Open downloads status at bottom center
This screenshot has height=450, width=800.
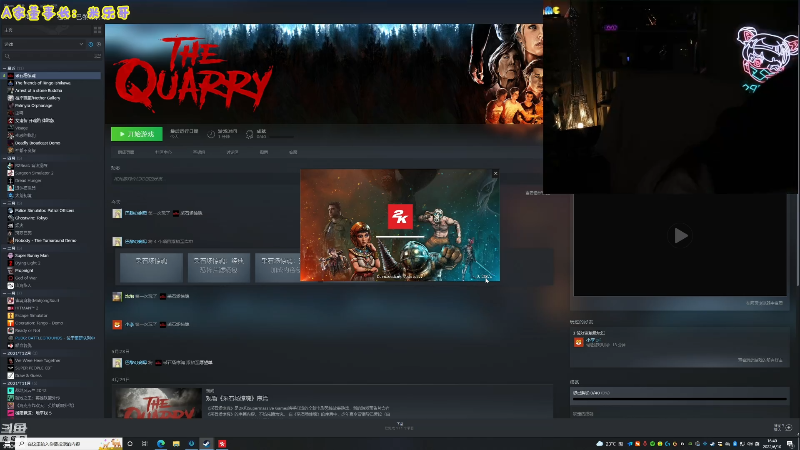click(x=399, y=426)
